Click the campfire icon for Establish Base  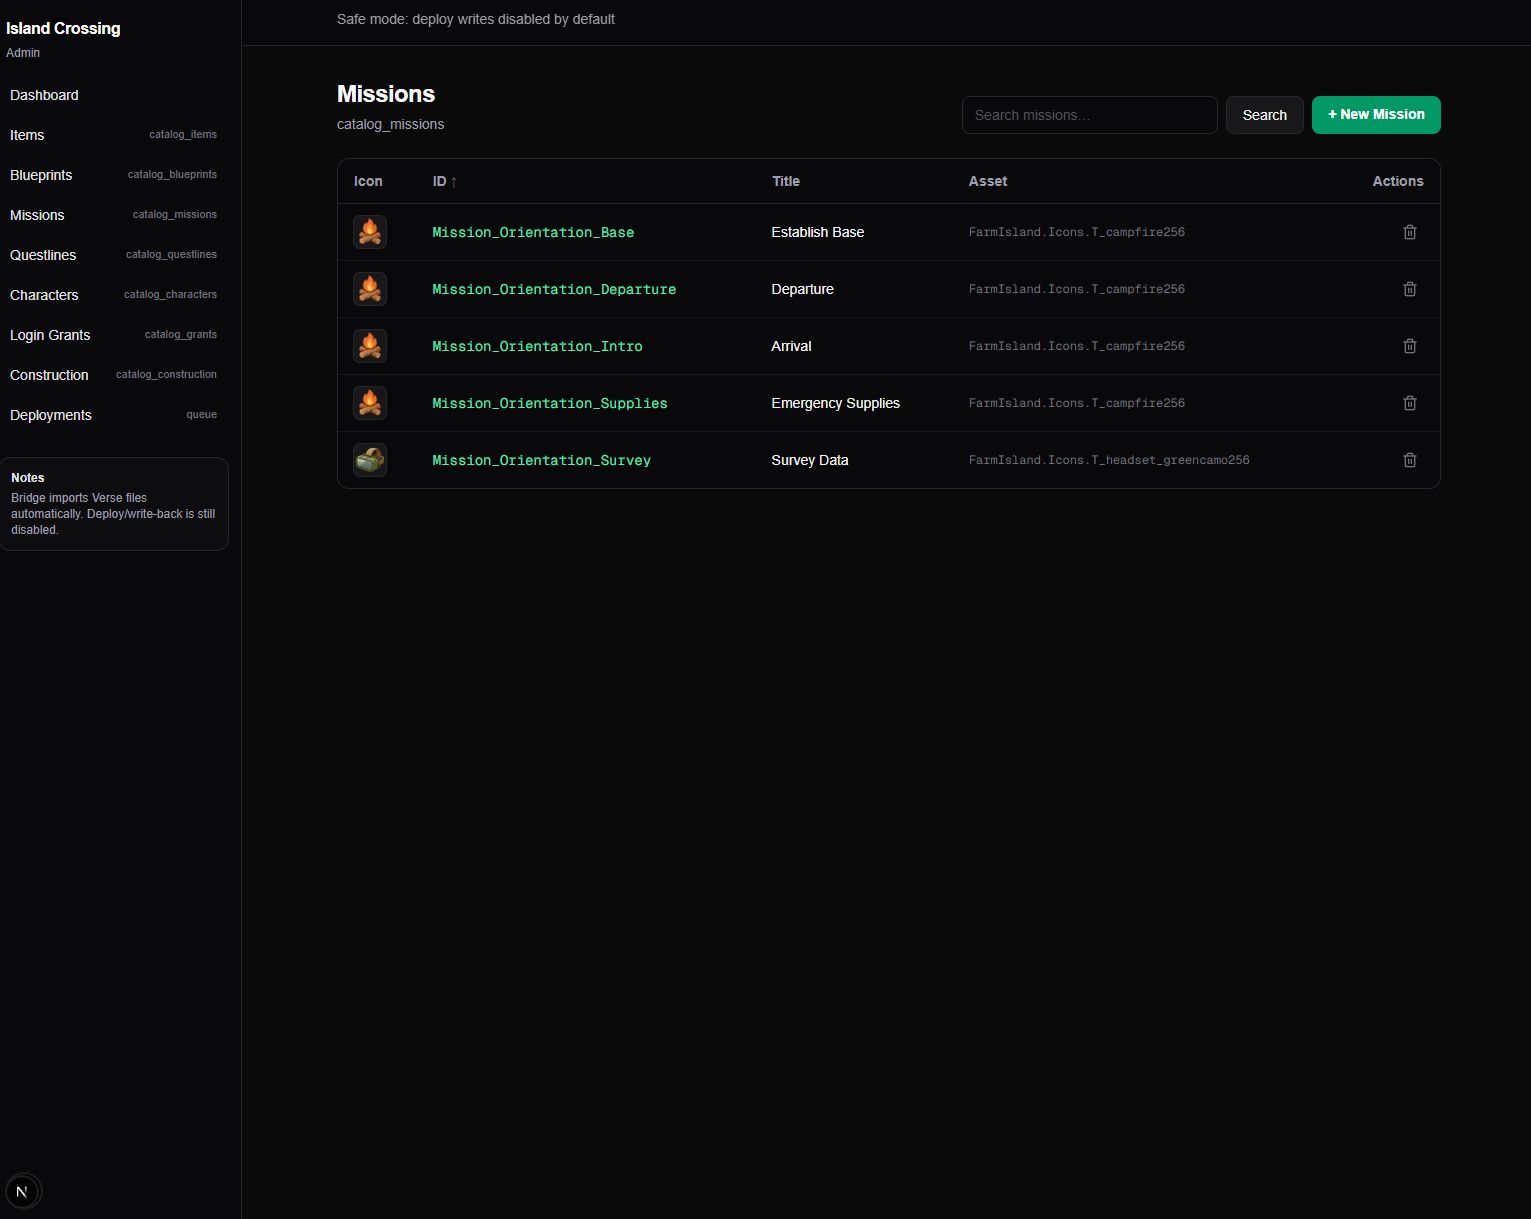pyautogui.click(x=370, y=232)
